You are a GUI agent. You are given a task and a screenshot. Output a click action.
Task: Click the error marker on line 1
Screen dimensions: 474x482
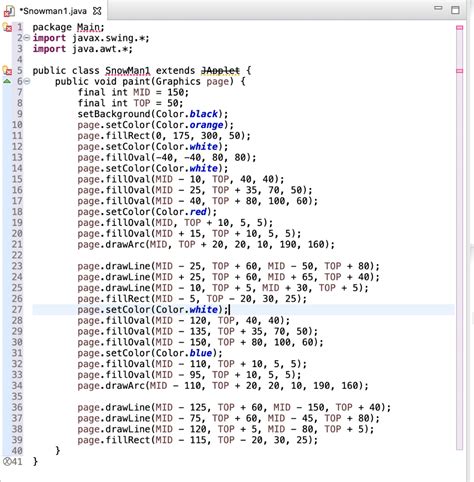pyautogui.click(x=7, y=27)
